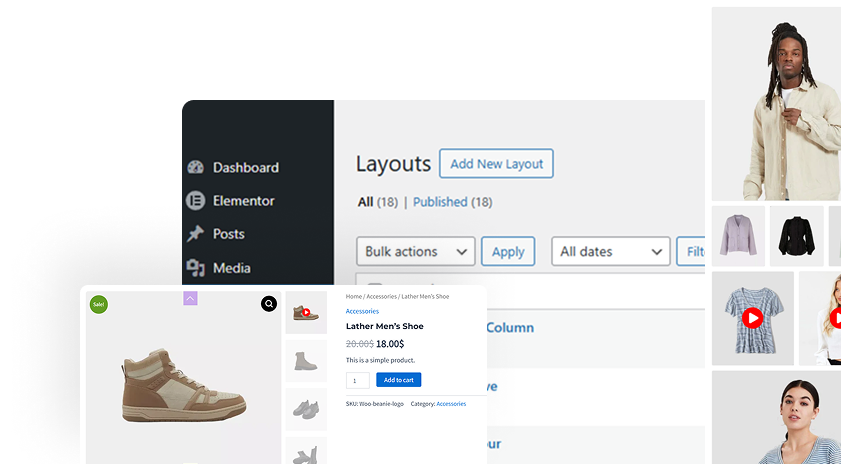Click the Posts pushpin icon
841x464 pixels.
pos(195,234)
